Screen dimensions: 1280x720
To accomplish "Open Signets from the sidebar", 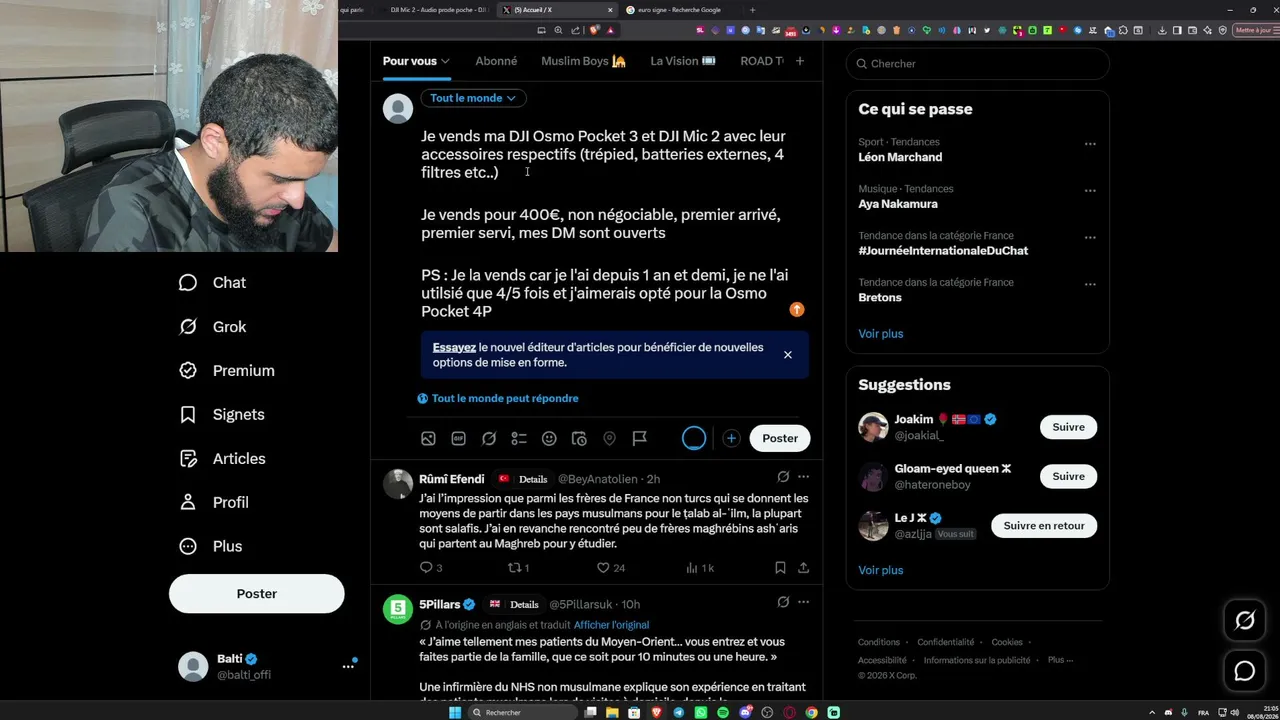I will pyautogui.click(x=221, y=415).
